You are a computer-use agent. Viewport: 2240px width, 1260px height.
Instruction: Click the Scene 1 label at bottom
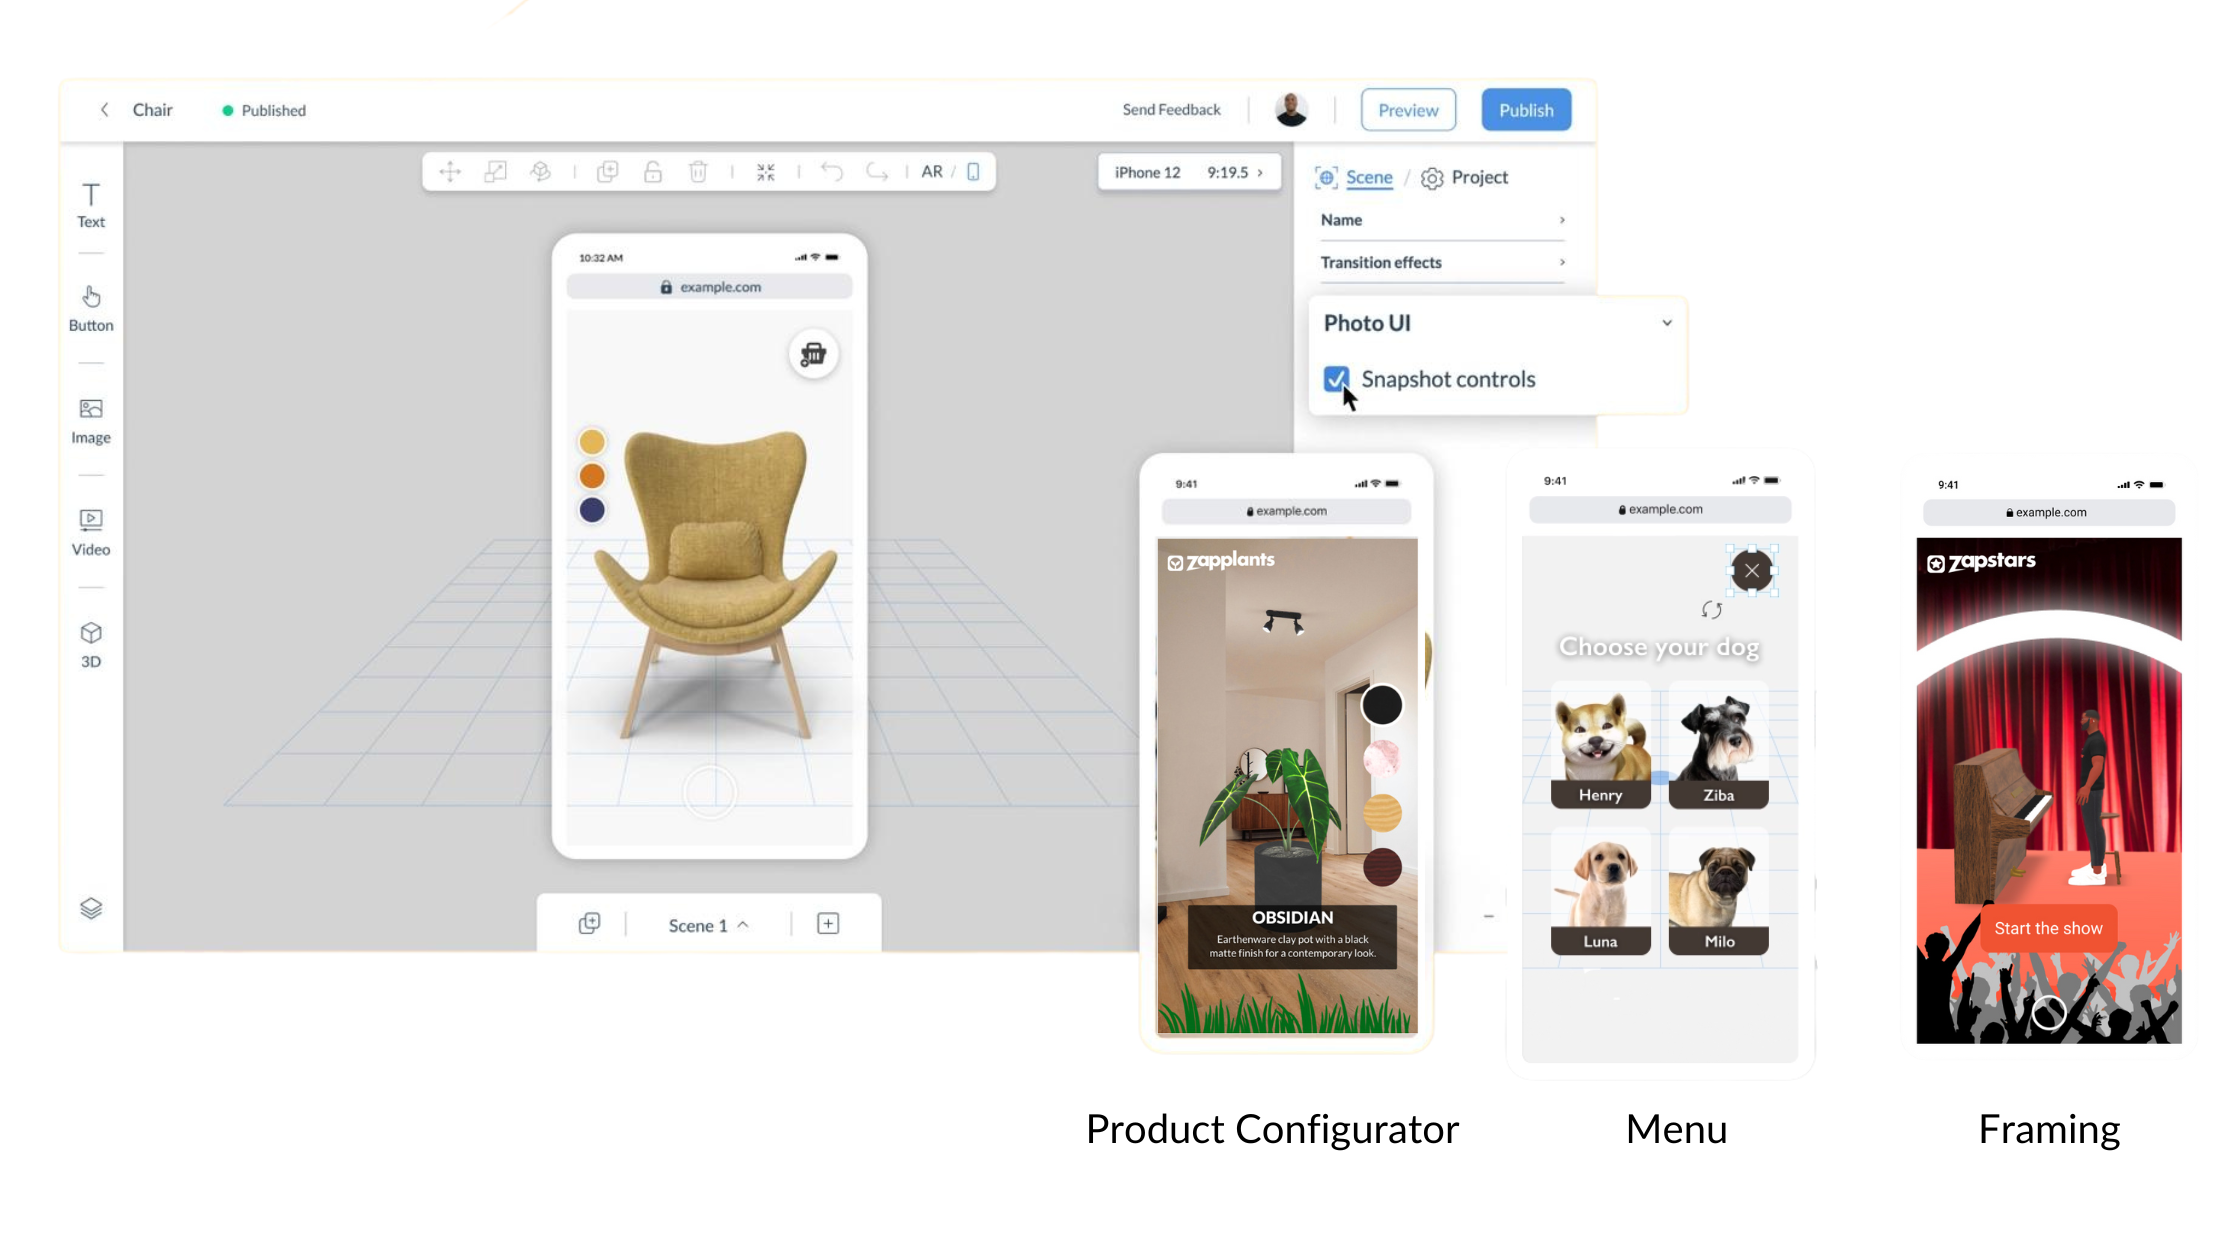[x=700, y=925]
